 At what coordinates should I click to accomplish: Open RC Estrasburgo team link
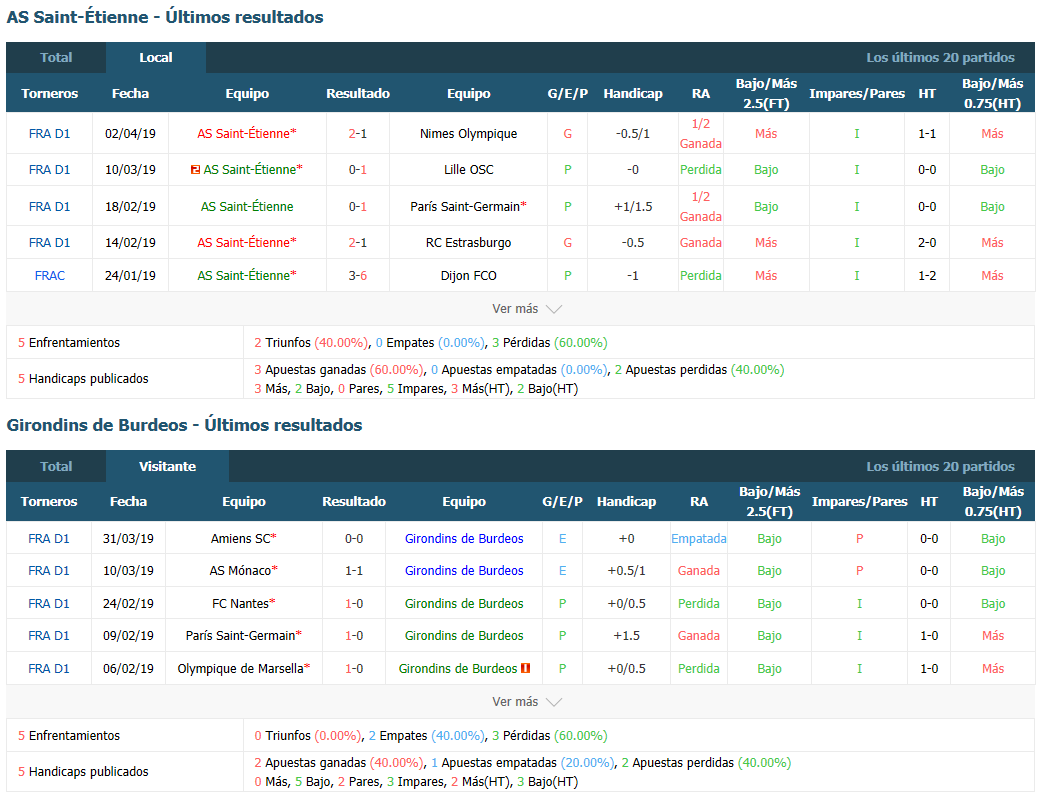click(469, 243)
